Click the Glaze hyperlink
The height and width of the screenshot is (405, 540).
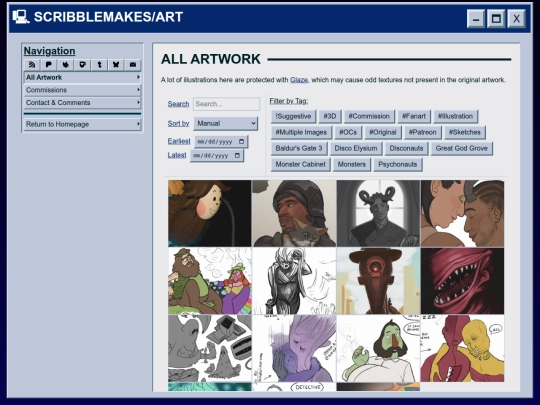point(299,80)
